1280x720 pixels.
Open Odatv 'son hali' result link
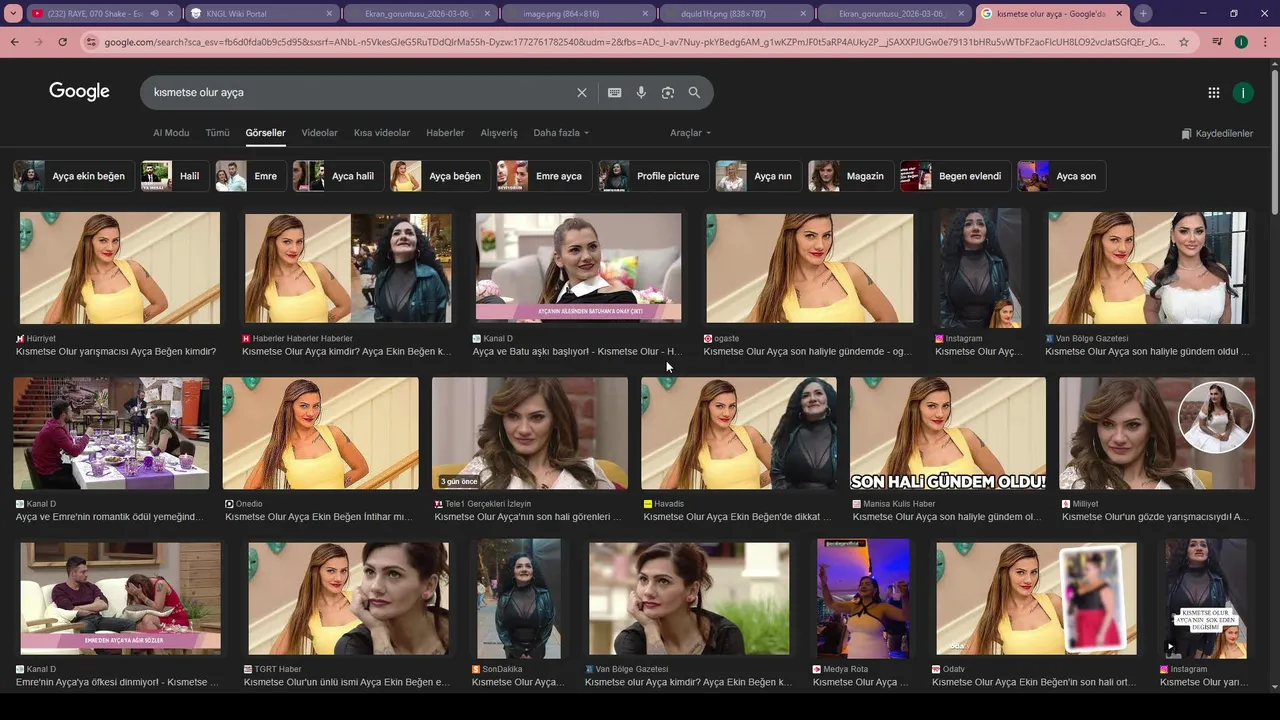click(1034, 682)
